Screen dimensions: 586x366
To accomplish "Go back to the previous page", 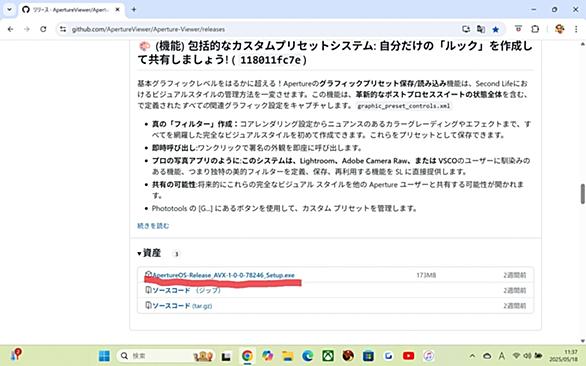I will click(10, 29).
